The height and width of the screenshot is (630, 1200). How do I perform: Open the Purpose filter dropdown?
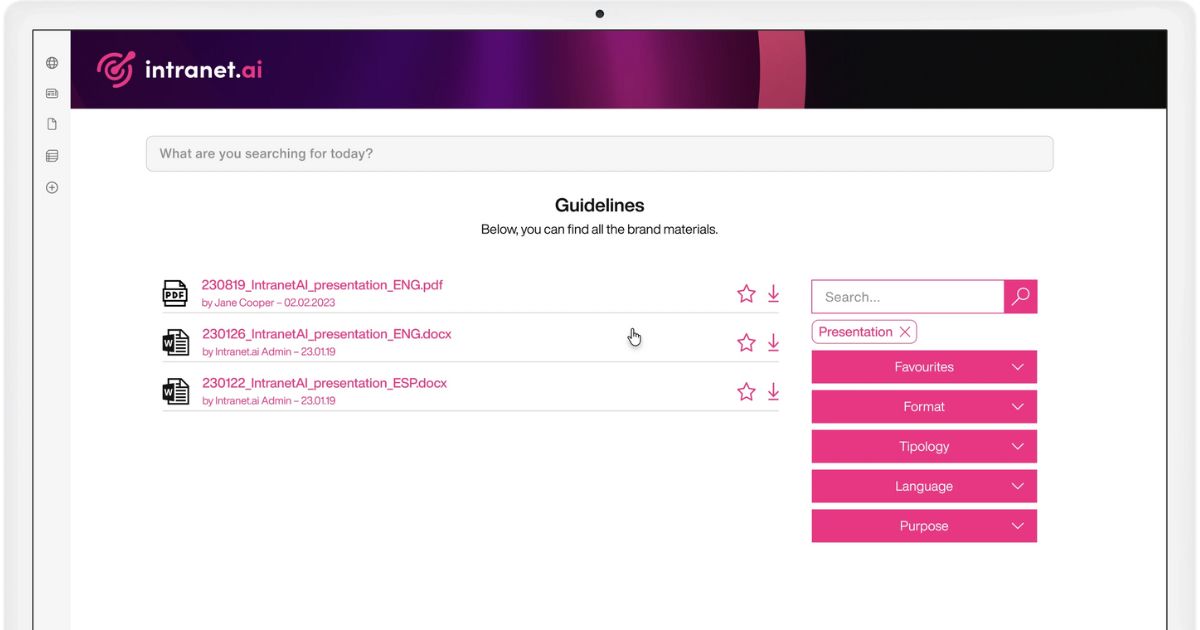(923, 526)
